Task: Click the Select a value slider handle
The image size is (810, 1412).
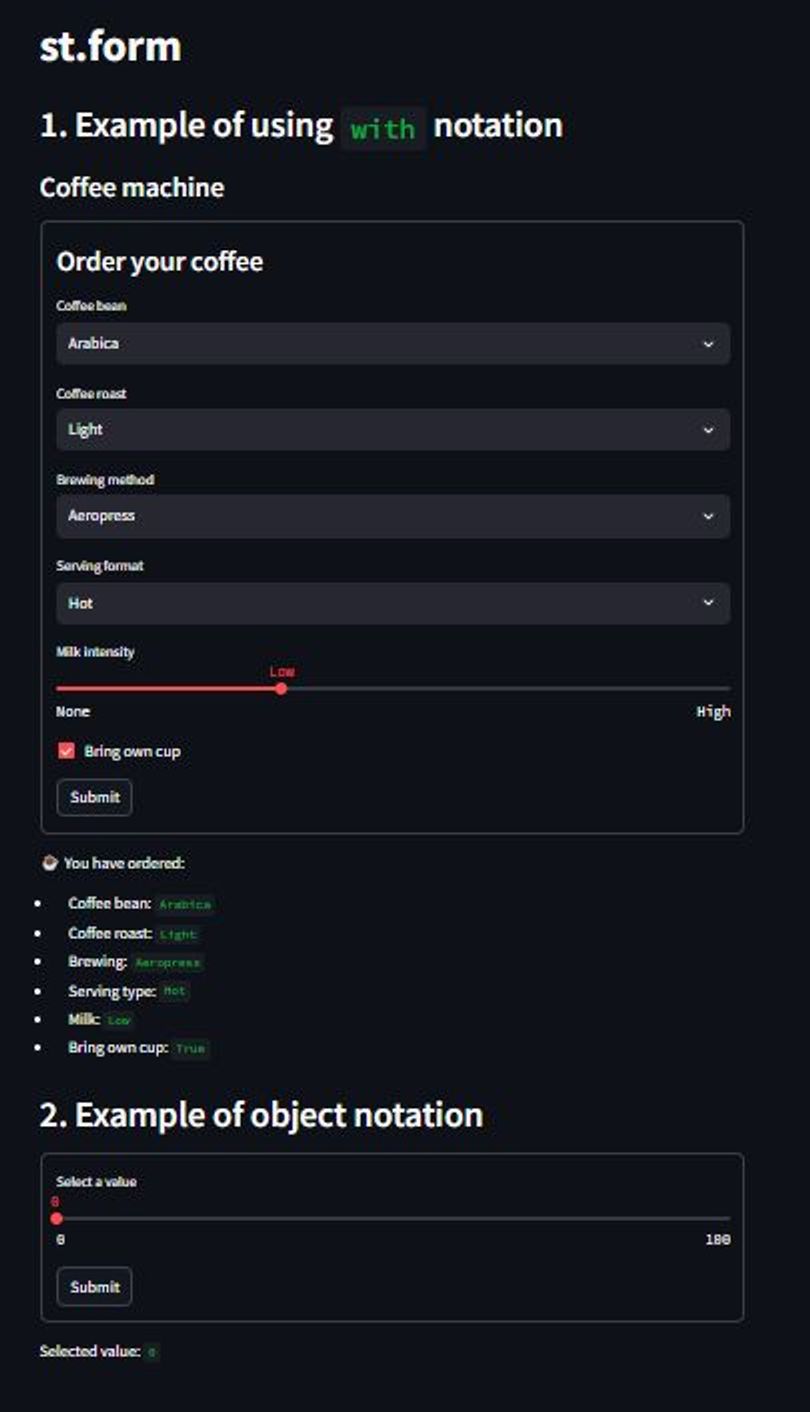Action: 57,1218
